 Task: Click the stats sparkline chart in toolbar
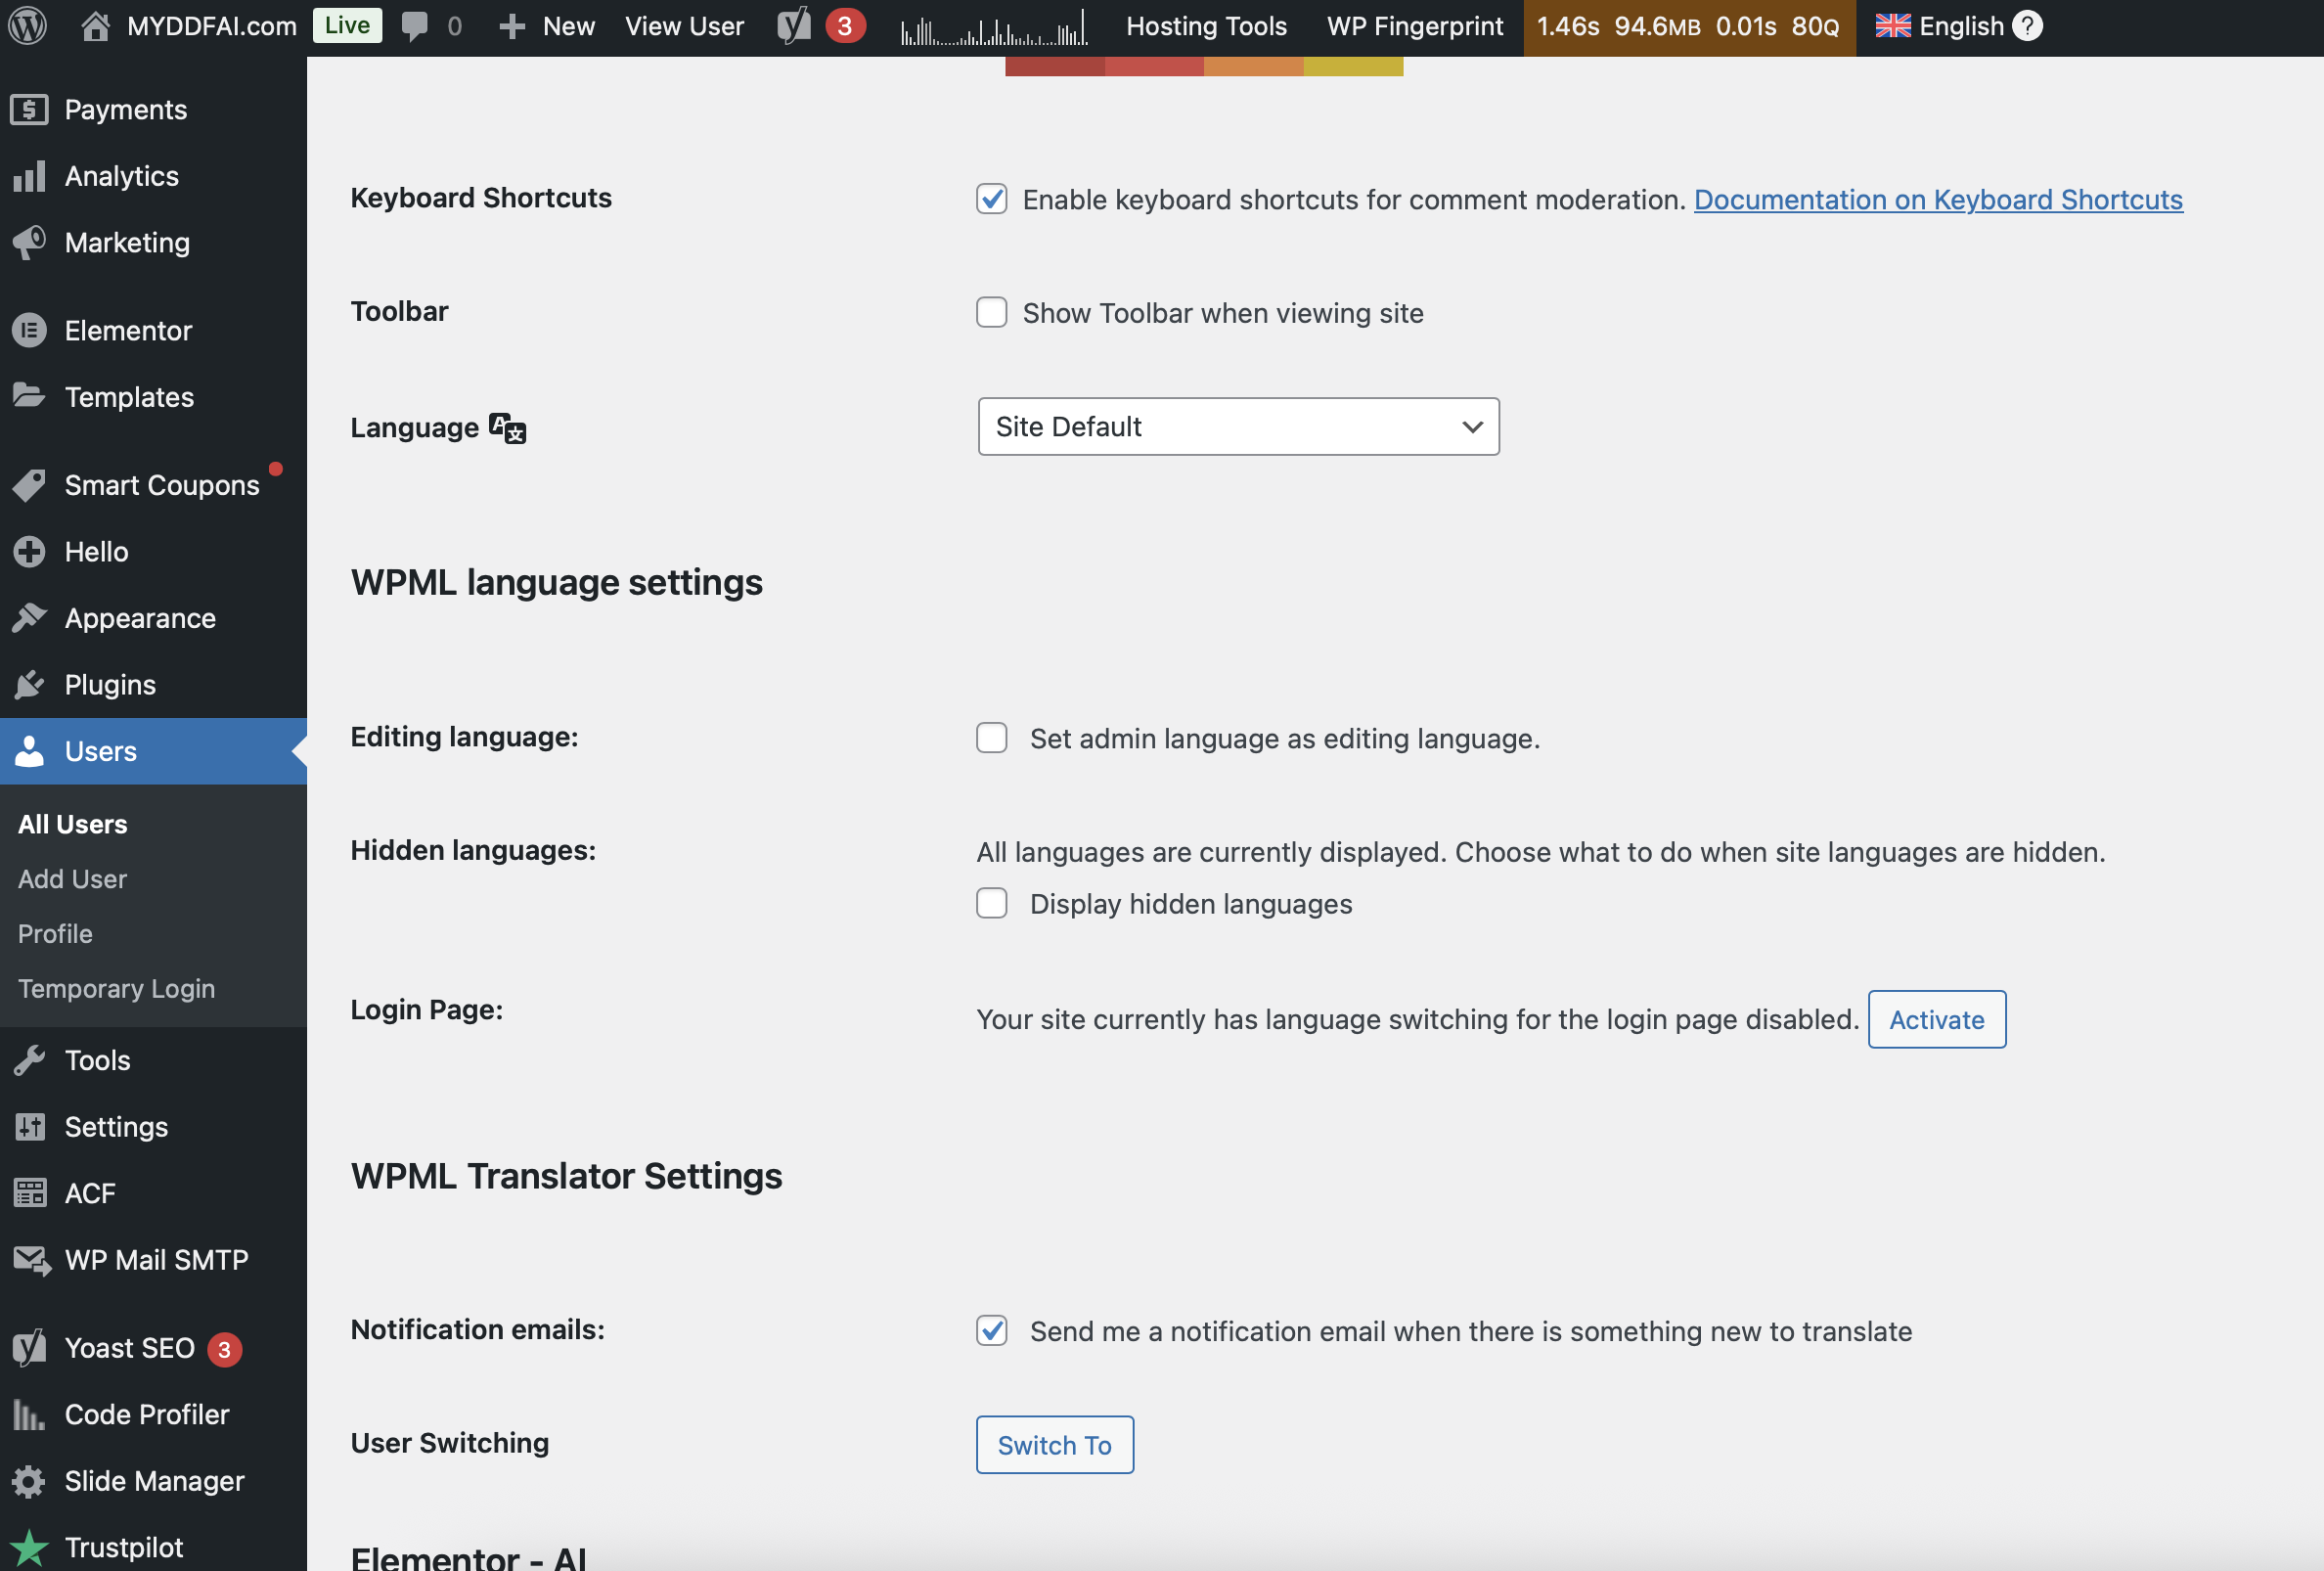pyautogui.click(x=994, y=28)
